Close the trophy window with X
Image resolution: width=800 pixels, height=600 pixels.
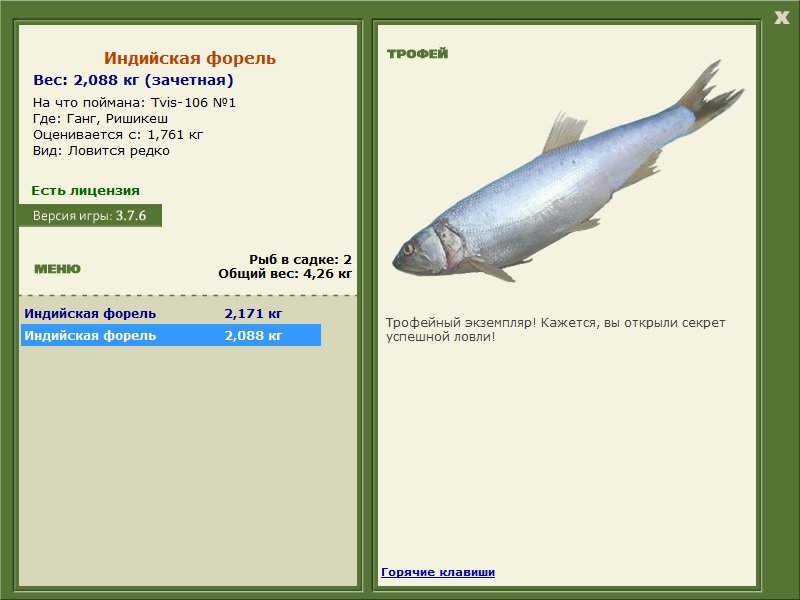pos(781,18)
